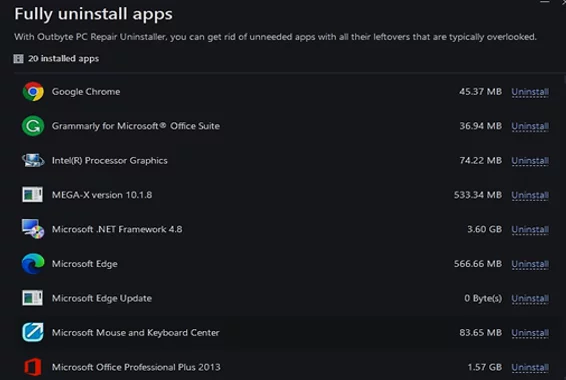Select the Google Chrome name text
This screenshot has width=566, height=380.
click(86, 92)
